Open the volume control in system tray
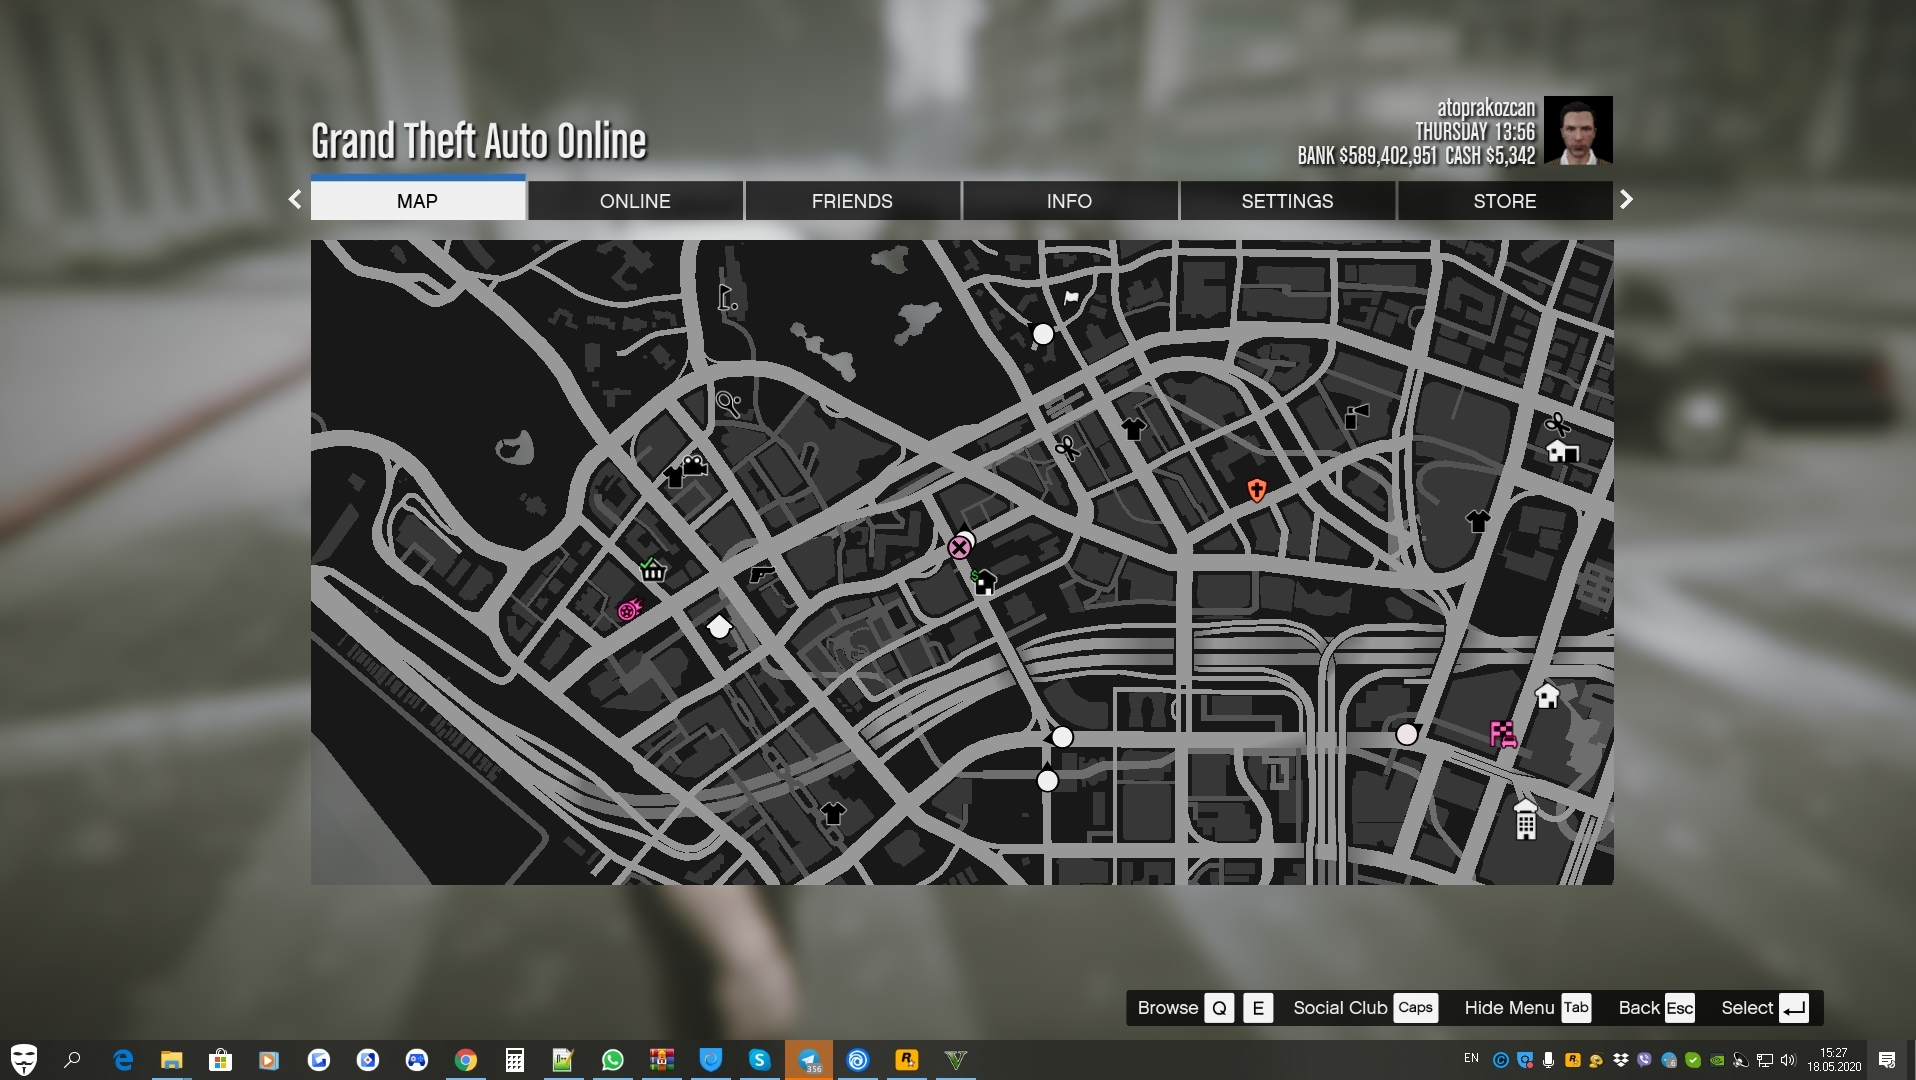Screen dimensions: 1916x1080 coord(1788,1060)
